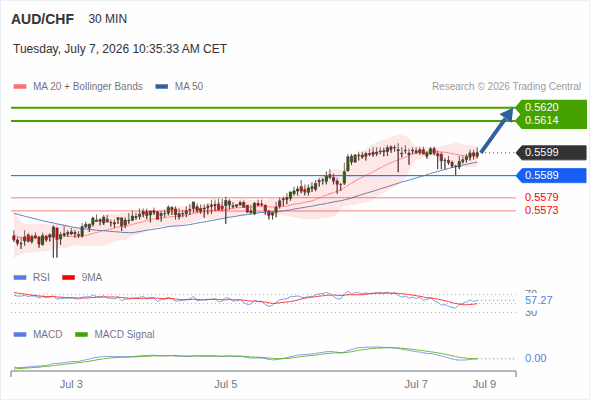Click the RSI value 57.27 label
This screenshot has width=590, height=400.
click(538, 300)
